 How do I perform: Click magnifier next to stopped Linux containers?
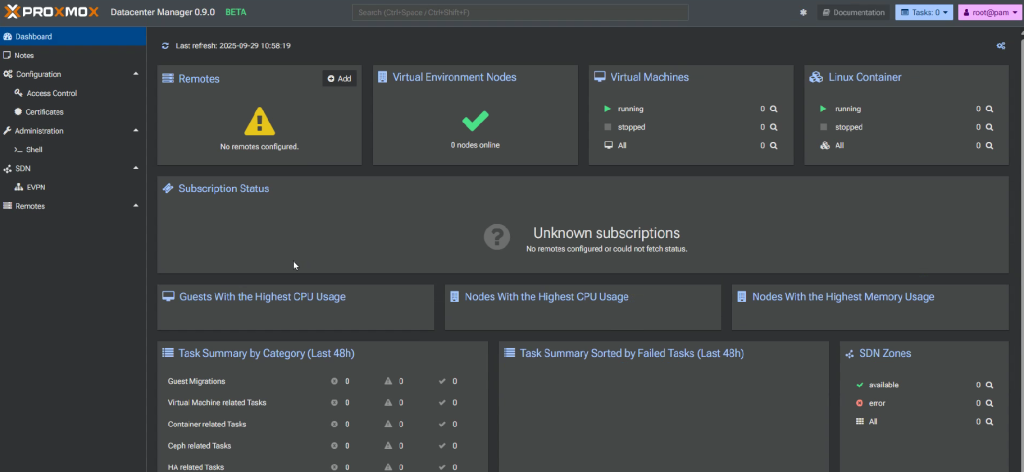click(989, 127)
